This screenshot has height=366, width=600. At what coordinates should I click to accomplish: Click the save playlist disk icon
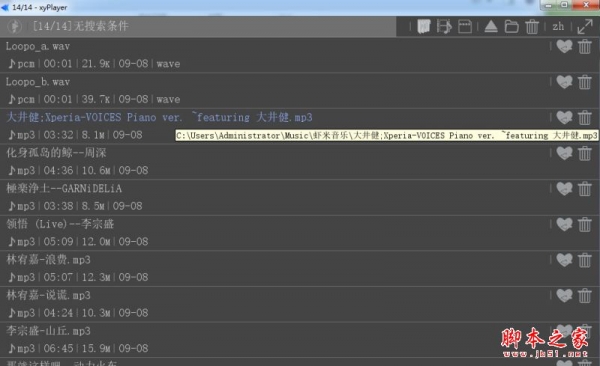[465, 26]
